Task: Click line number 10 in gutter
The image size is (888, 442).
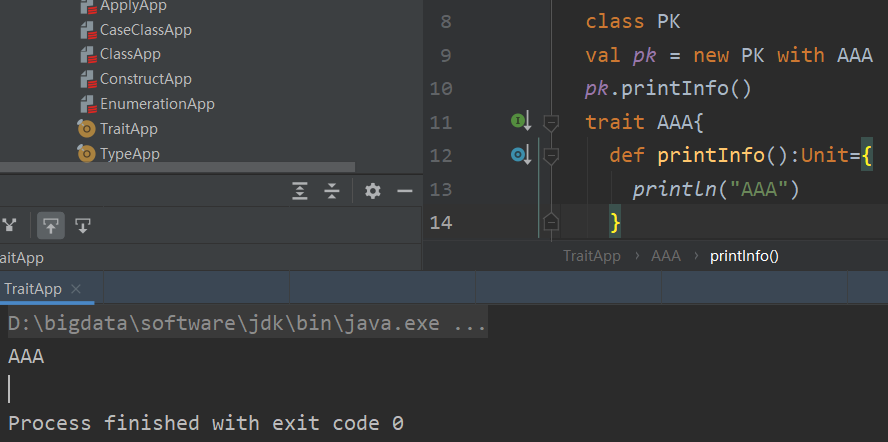Action: pos(441,89)
